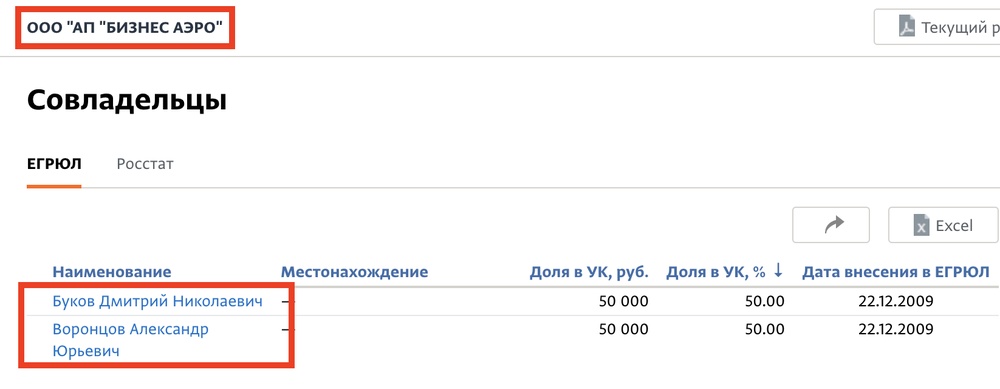
Task: Sort by Дата внесения в ЕГРЮЛ header
Action: point(895,272)
